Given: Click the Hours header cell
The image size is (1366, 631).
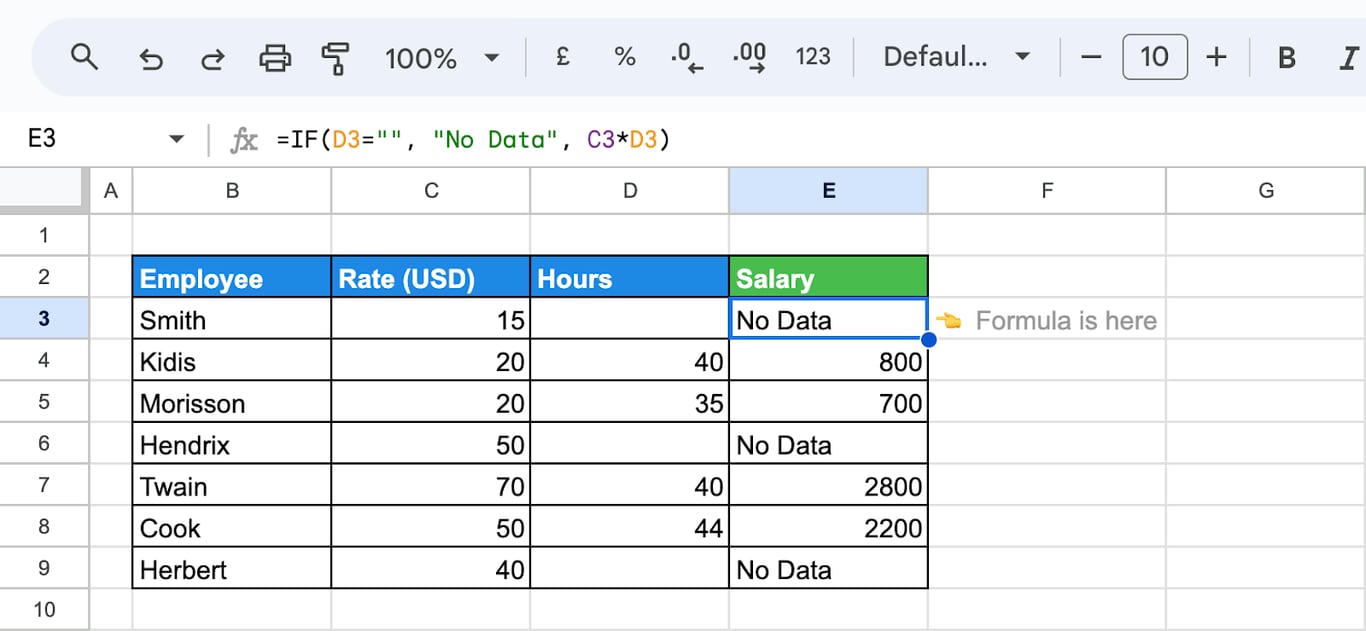Looking at the screenshot, I should coord(630,277).
